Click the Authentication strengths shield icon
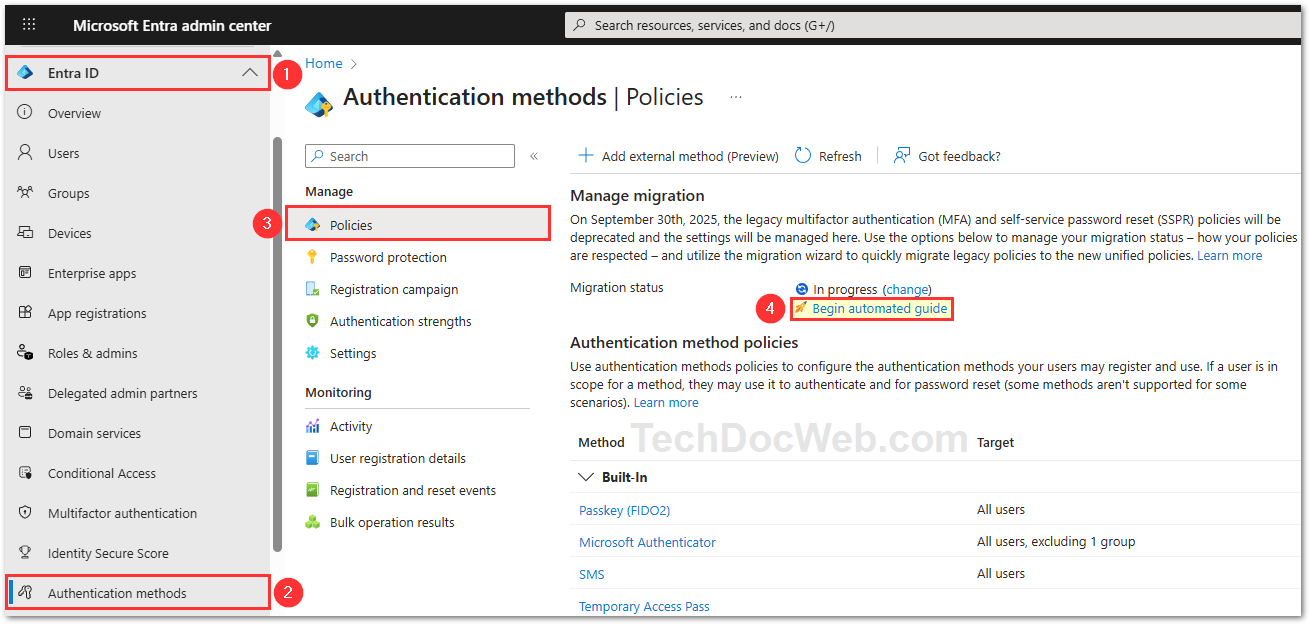 (312, 321)
